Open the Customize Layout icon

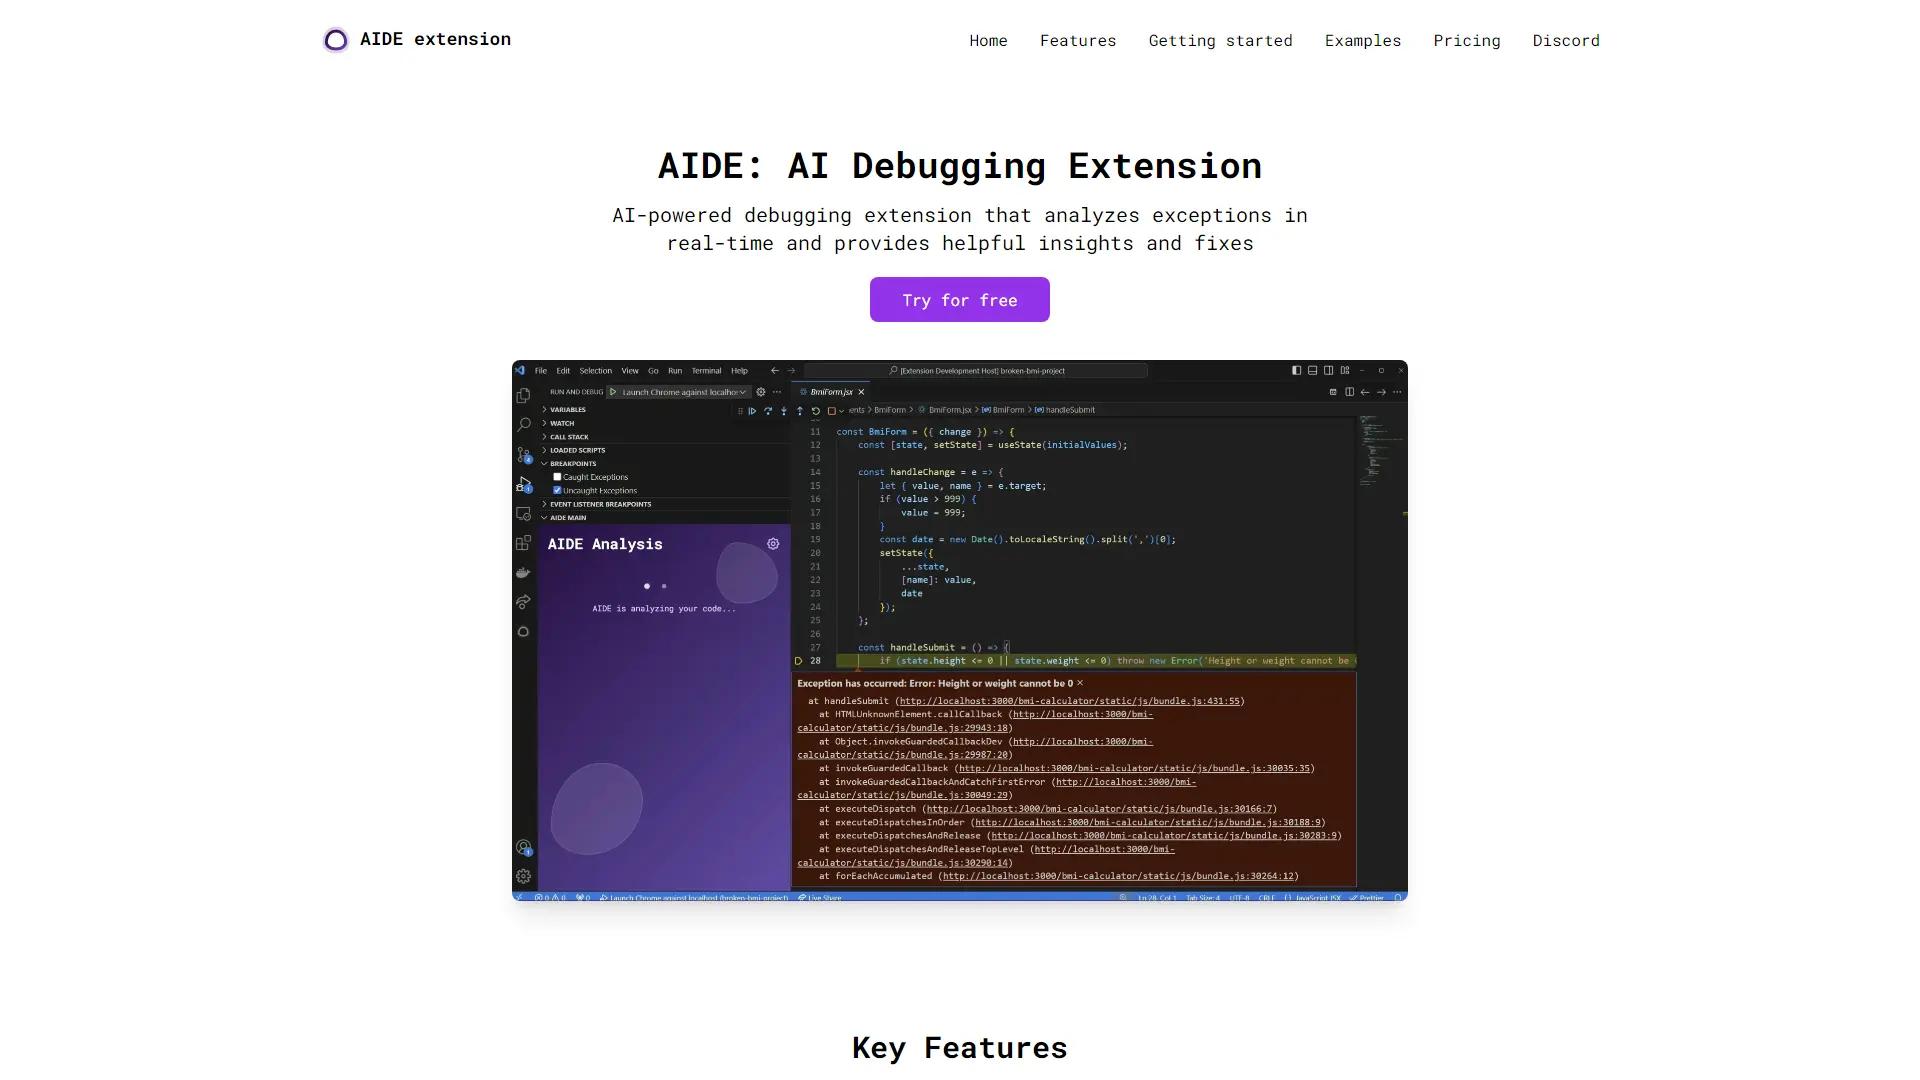[1345, 370]
